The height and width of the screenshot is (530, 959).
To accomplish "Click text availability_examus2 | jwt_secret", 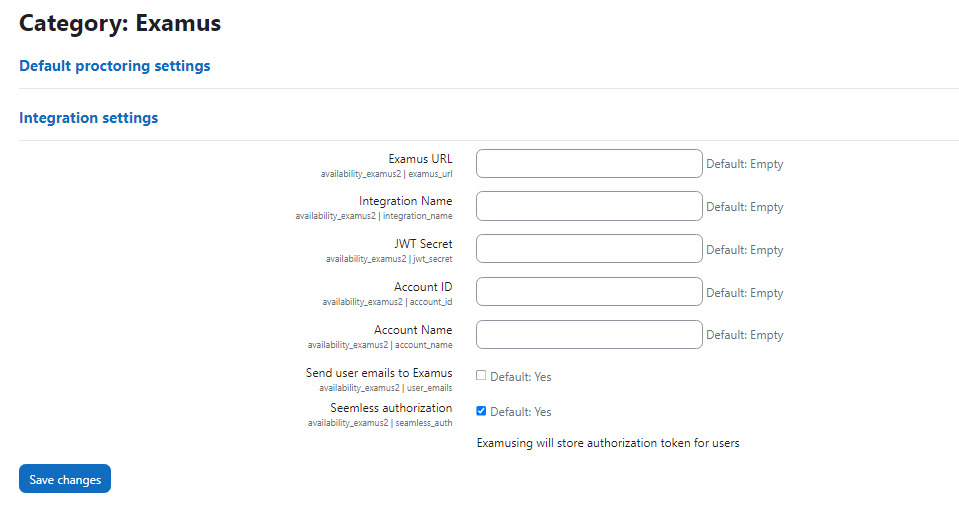I will click(x=389, y=259).
